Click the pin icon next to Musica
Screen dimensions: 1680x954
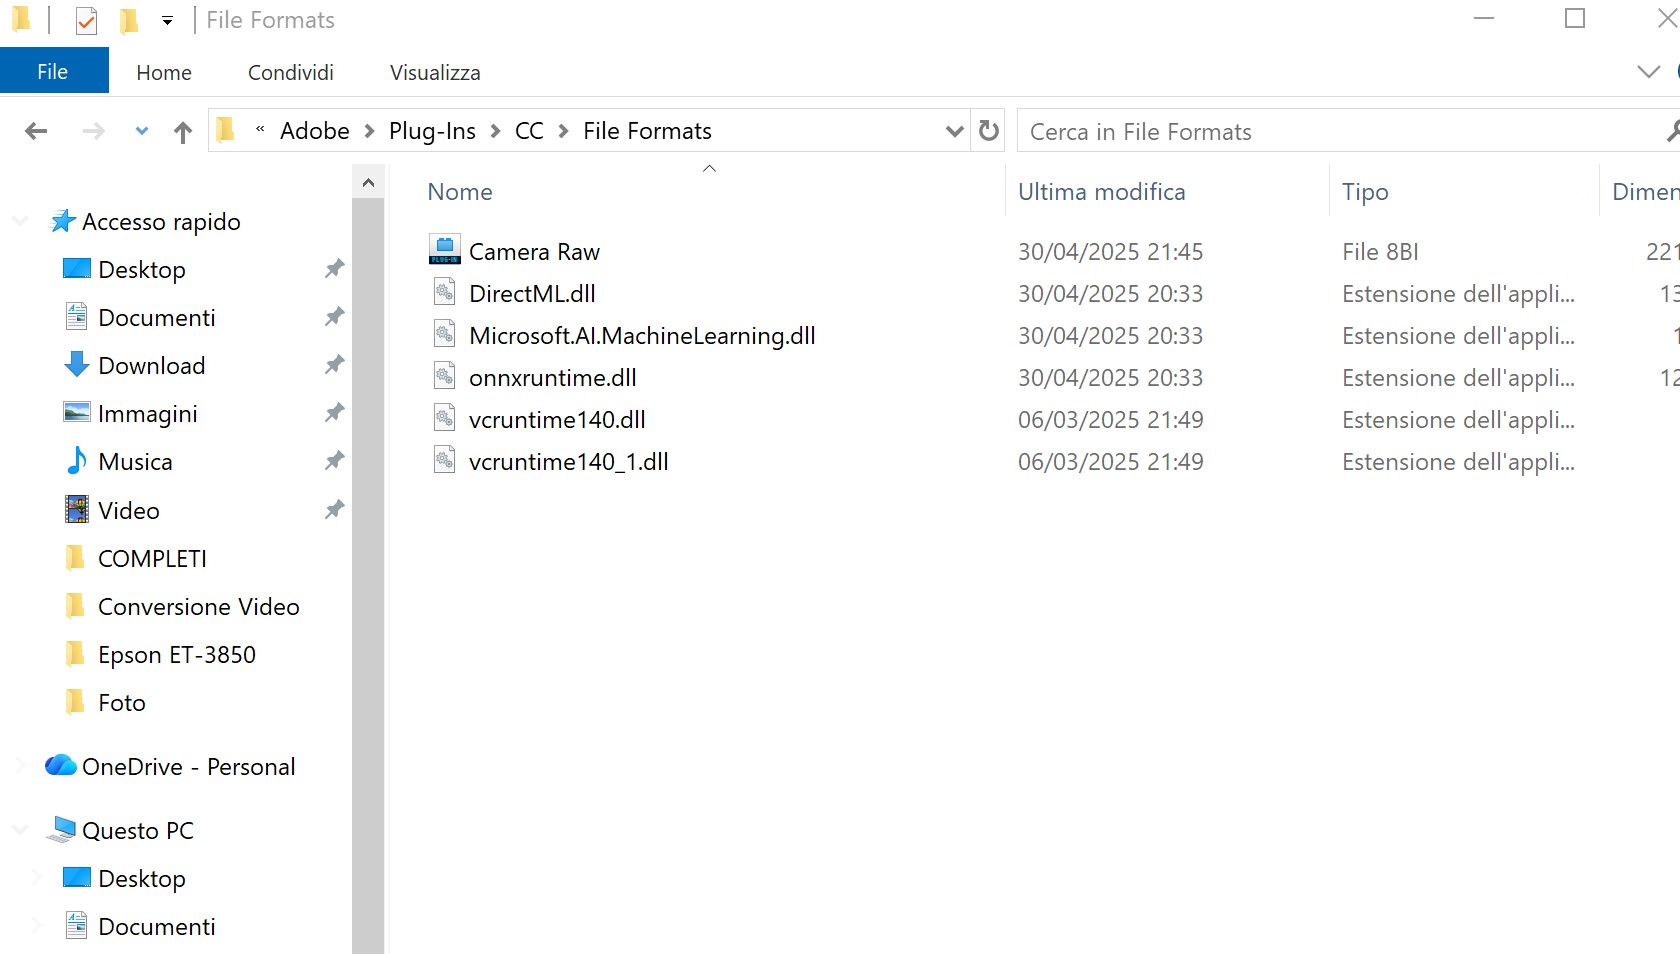click(334, 461)
